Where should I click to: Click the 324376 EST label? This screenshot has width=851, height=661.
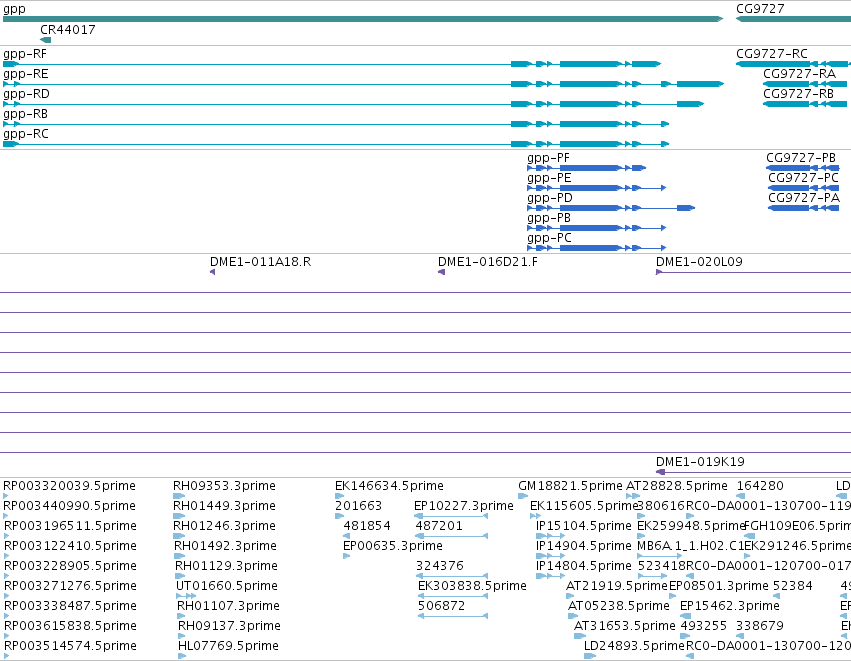point(440,566)
